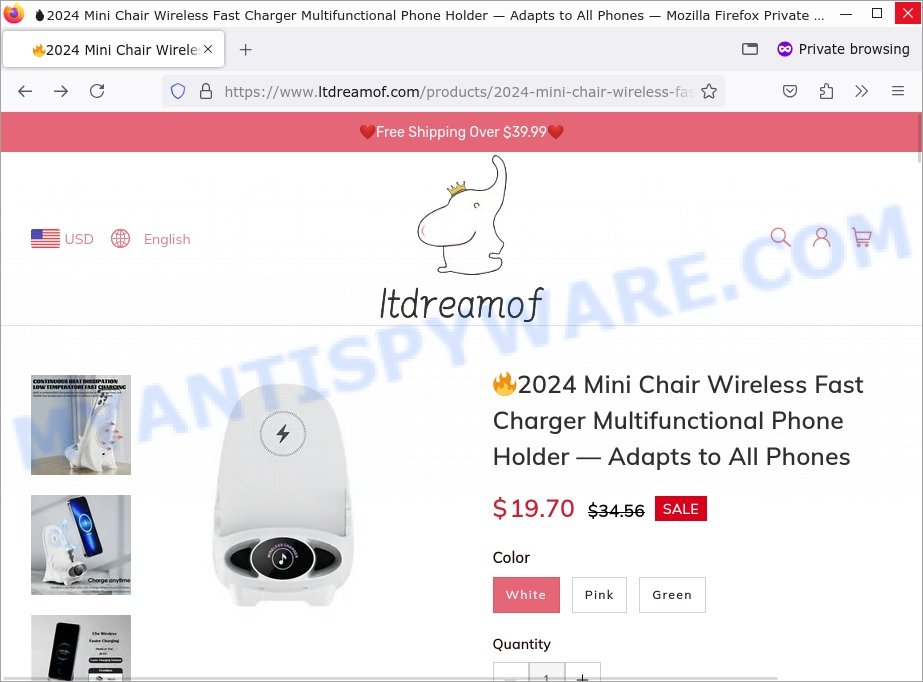Open a new browser tab

(245, 50)
